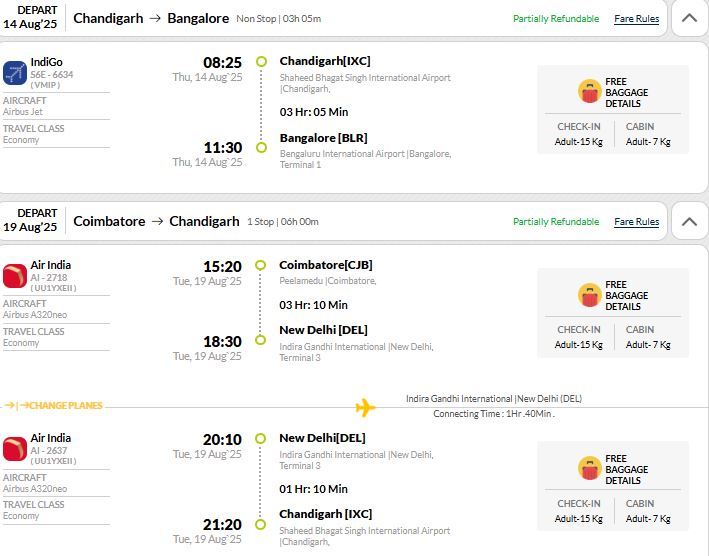
Task: Click the Air India logo for flight AI-2637
Action: click(x=15, y=449)
